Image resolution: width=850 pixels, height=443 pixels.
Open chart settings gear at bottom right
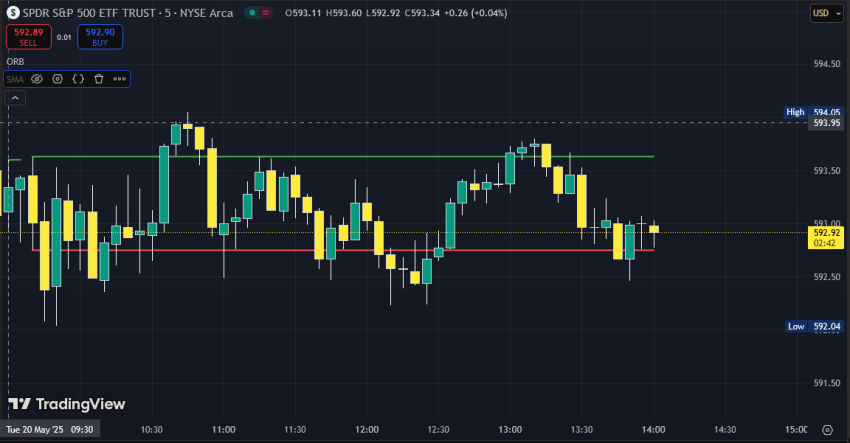(x=827, y=430)
